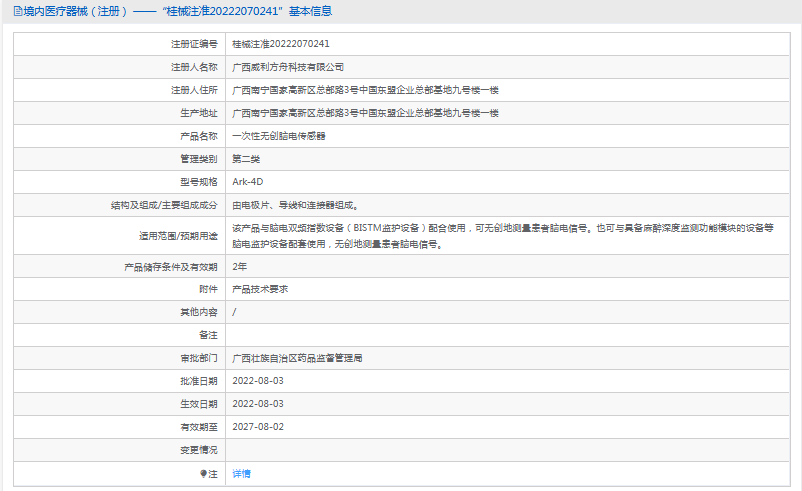Screen dimensions: 802x491
Task: Click the 注册证编号 label
Action: point(194,44)
